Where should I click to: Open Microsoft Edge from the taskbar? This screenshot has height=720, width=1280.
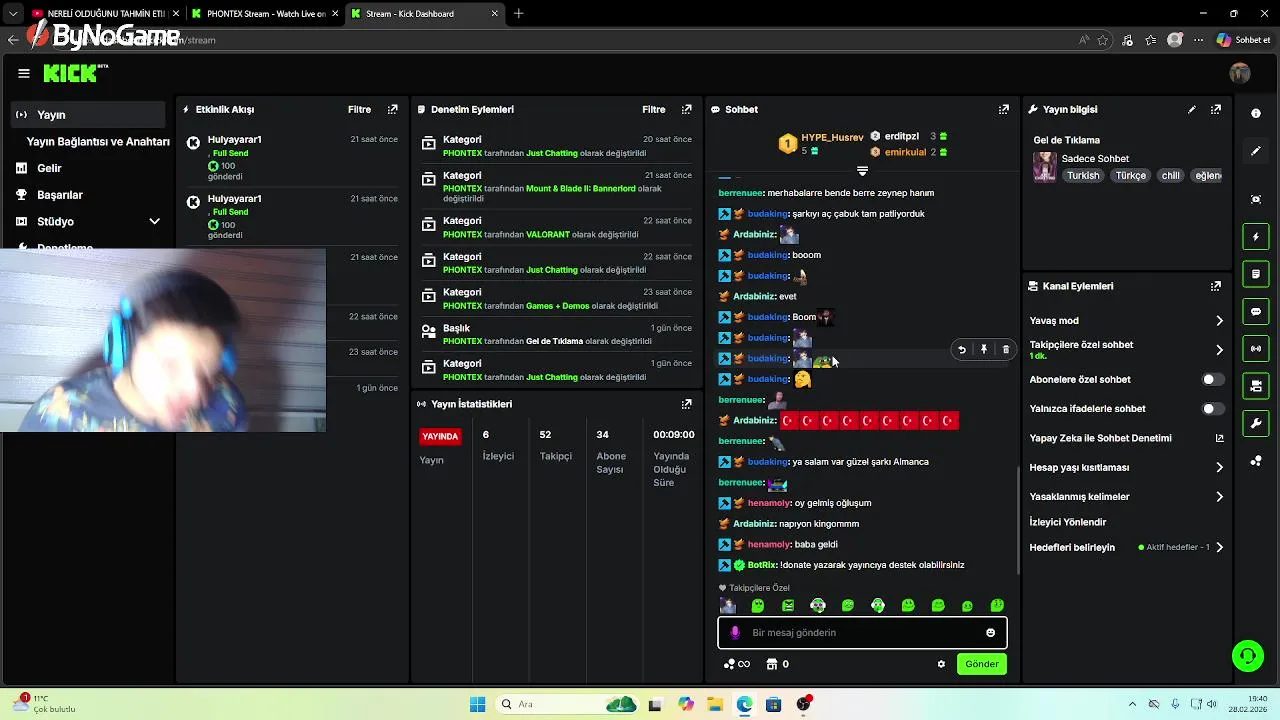click(744, 704)
